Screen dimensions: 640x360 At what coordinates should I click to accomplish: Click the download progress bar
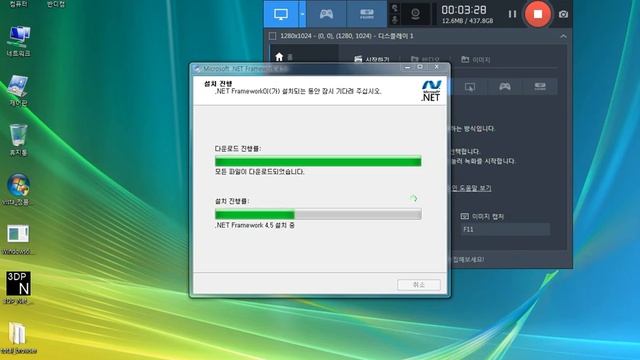[318, 161]
